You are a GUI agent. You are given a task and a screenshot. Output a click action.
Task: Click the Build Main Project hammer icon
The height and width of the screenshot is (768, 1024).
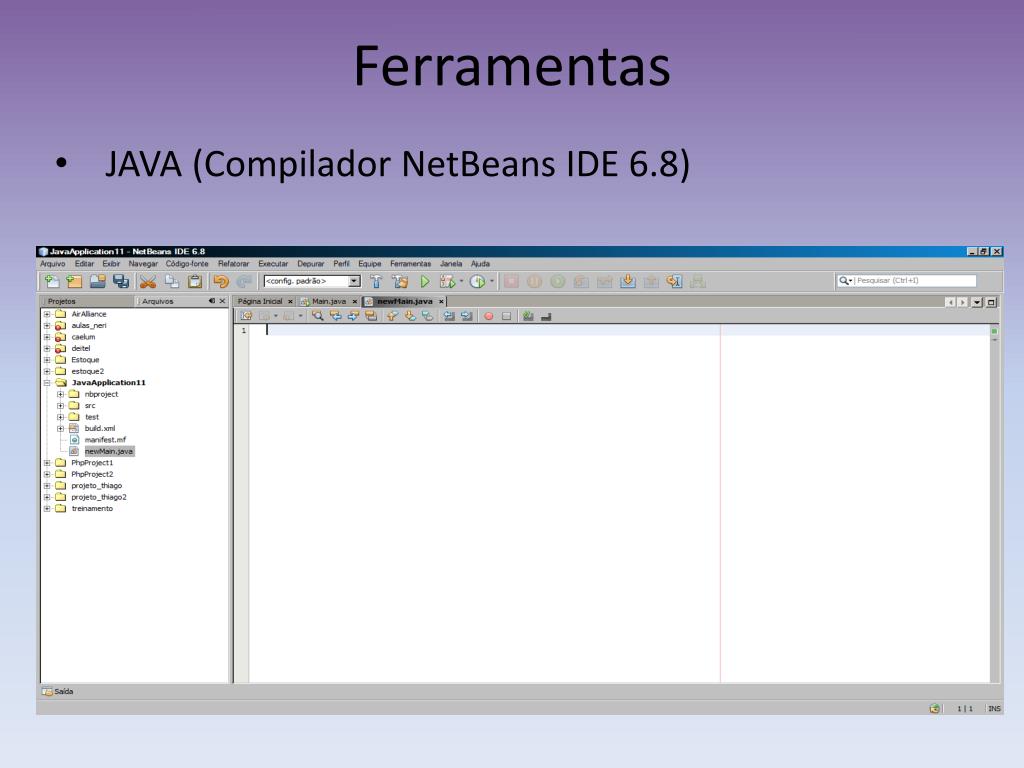376,281
